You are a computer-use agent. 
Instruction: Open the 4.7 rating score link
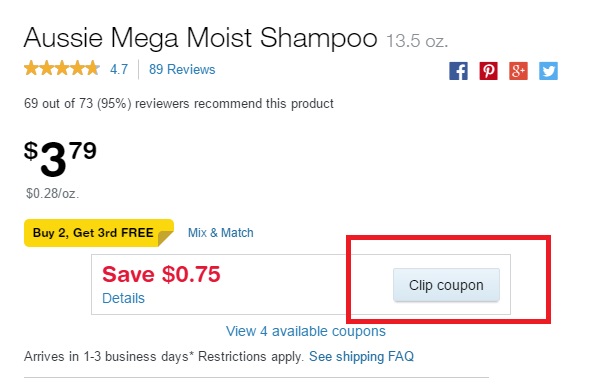point(119,70)
